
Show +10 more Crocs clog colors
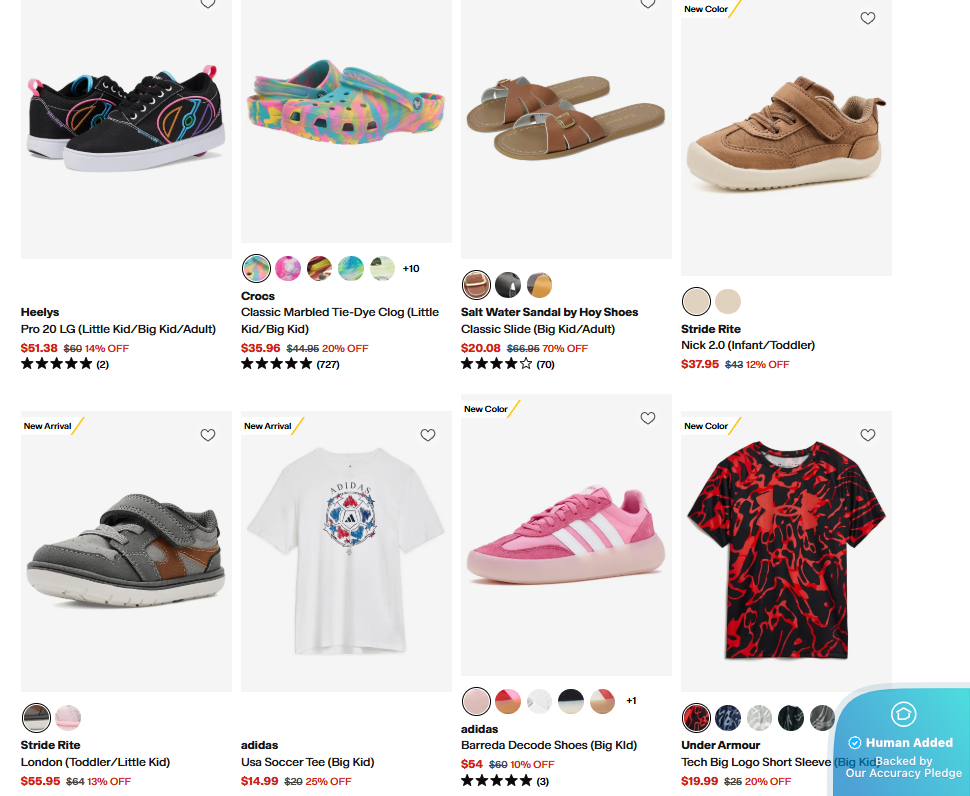click(x=411, y=268)
